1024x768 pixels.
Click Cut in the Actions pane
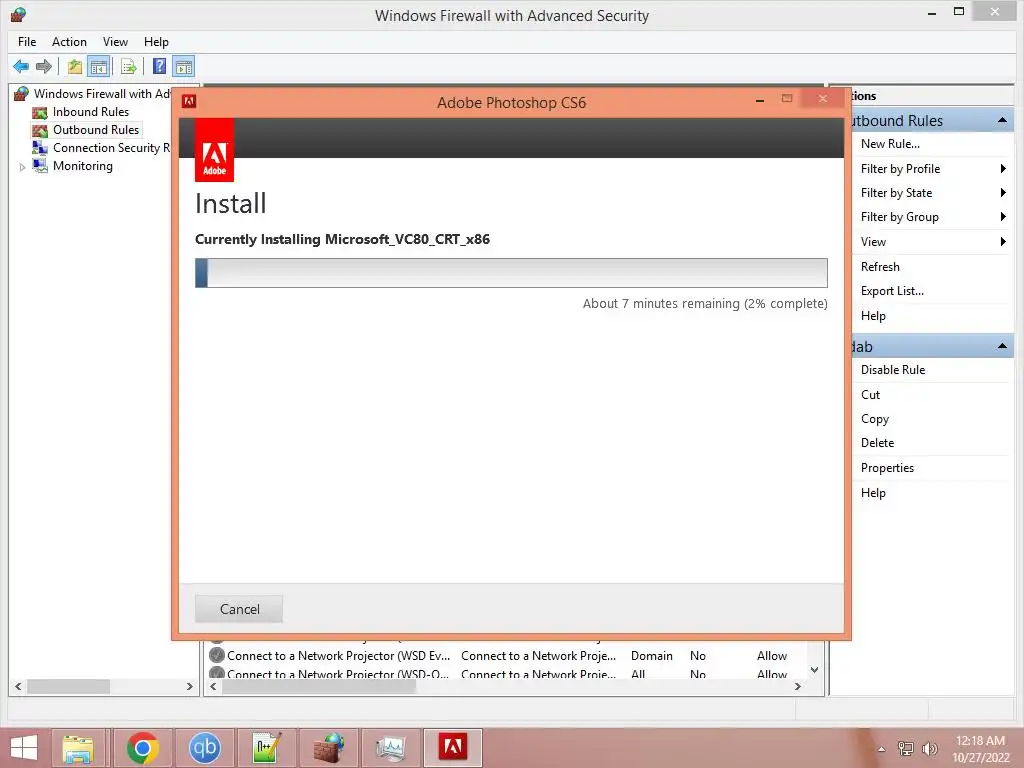click(x=870, y=394)
